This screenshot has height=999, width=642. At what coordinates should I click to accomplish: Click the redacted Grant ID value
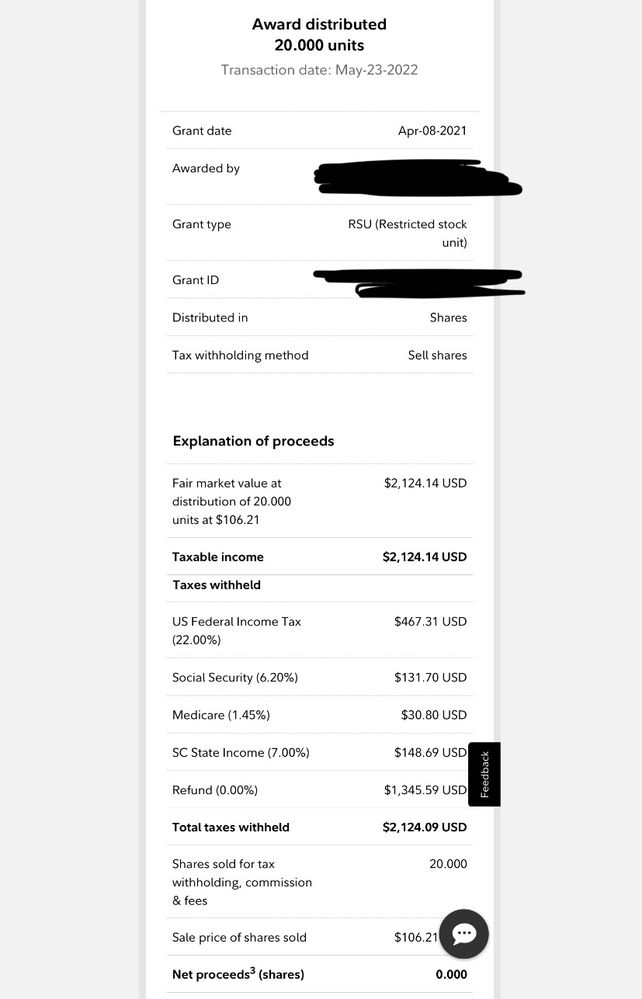tap(418, 281)
